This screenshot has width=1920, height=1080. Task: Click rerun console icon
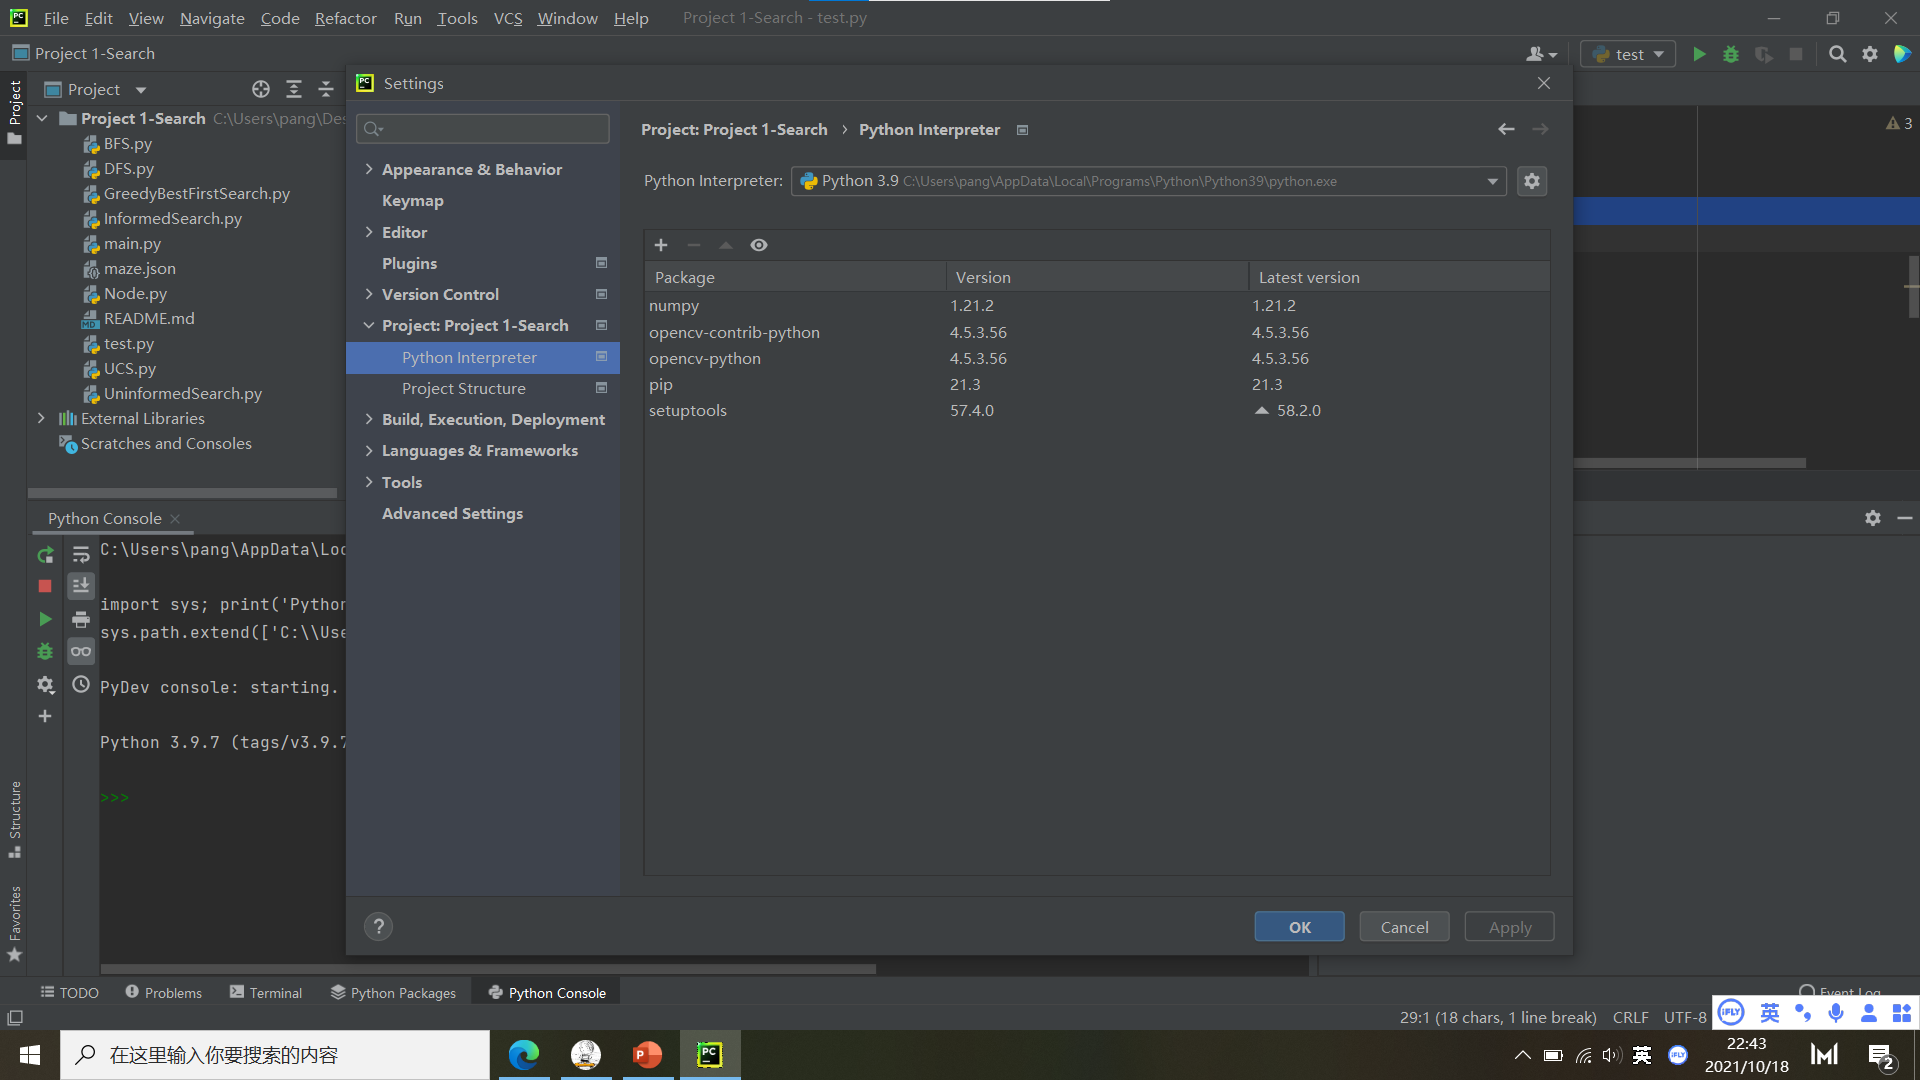pyautogui.click(x=45, y=555)
